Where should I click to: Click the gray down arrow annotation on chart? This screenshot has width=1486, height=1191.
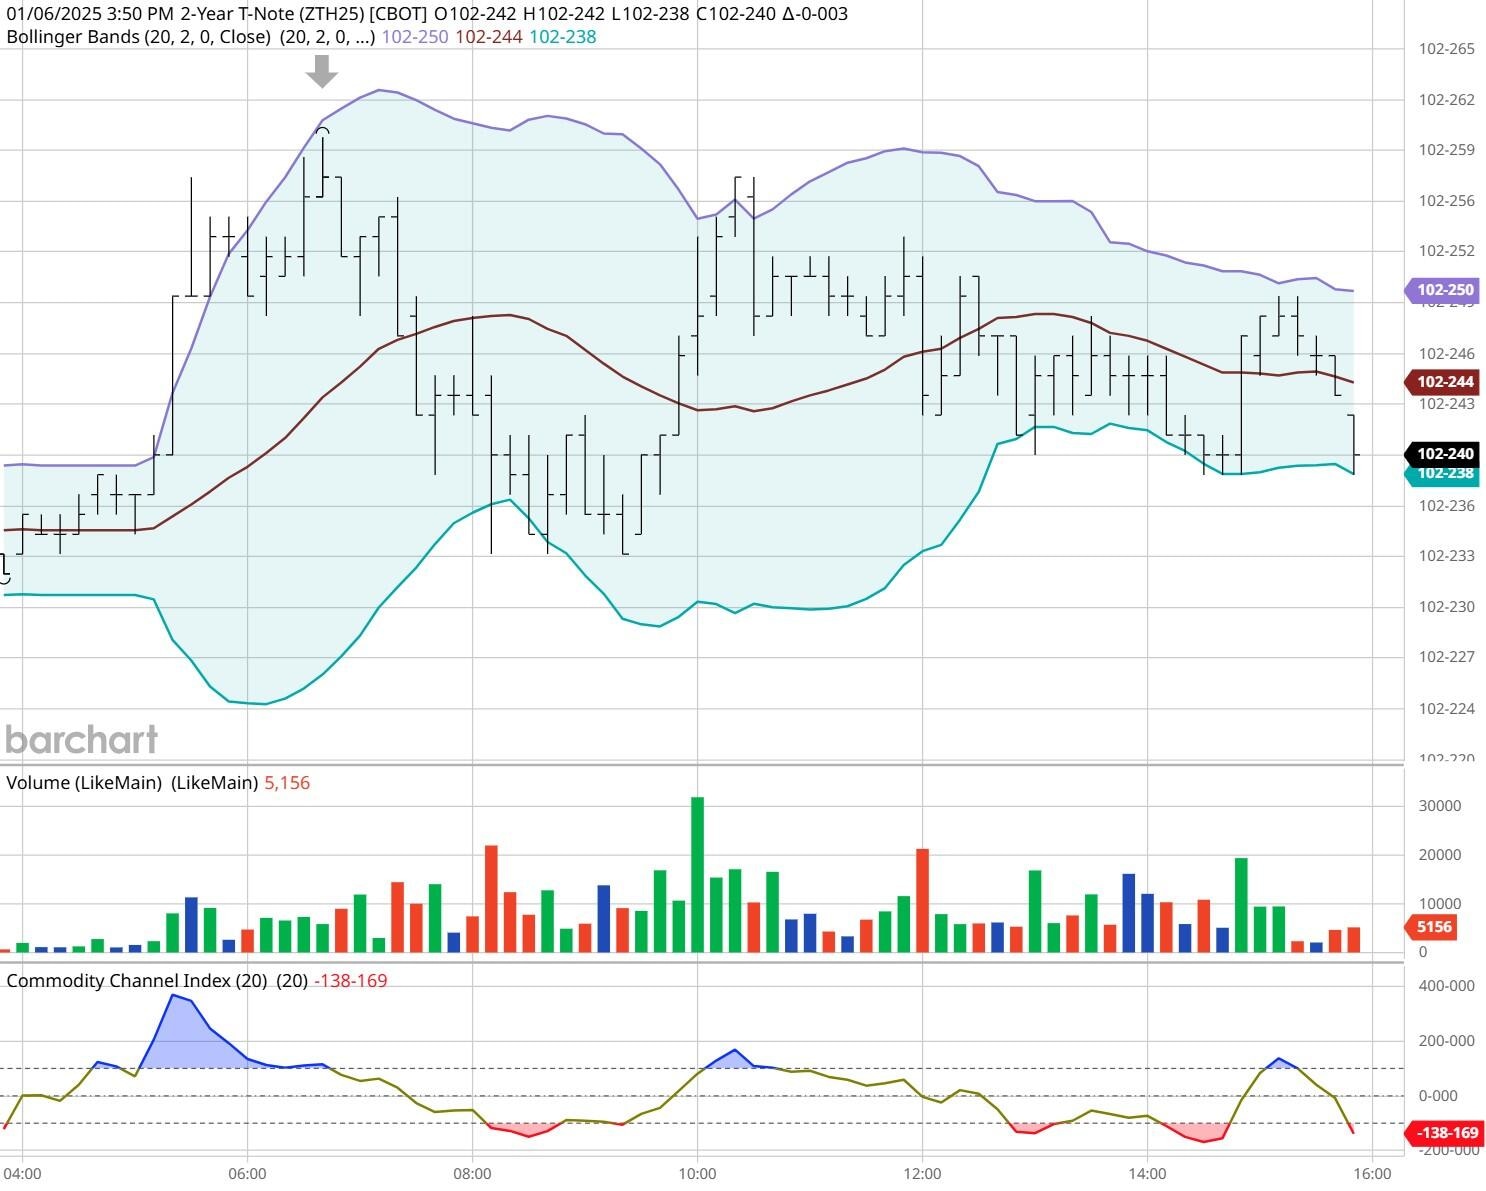pyautogui.click(x=320, y=72)
